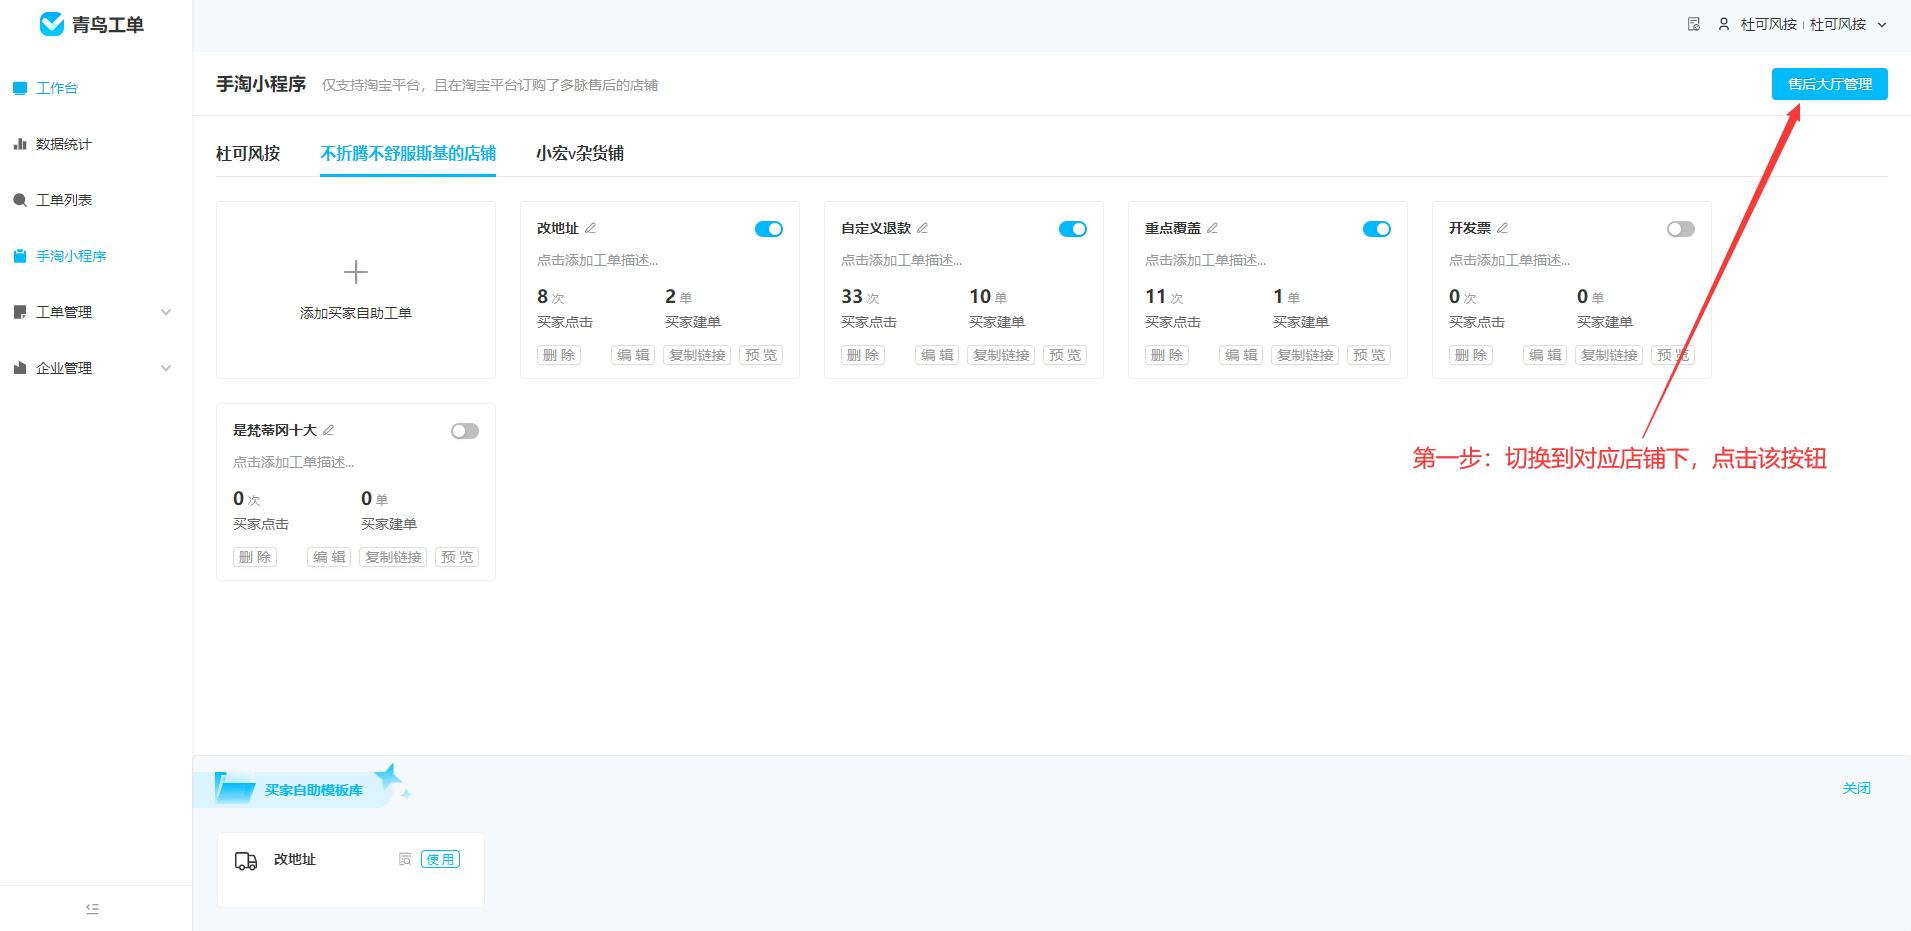Image resolution: width=1911 pixels, height=931 pixels.
Task: Click 使用 on the 改地址 template
Action: 440,859
